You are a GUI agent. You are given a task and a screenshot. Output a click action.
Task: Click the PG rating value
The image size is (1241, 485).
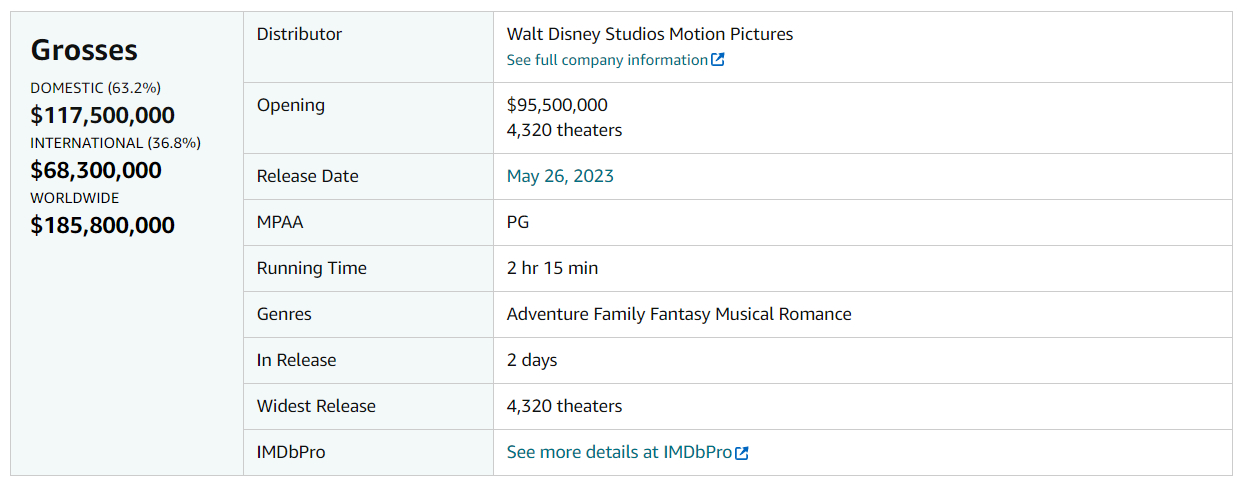point(518,222)
